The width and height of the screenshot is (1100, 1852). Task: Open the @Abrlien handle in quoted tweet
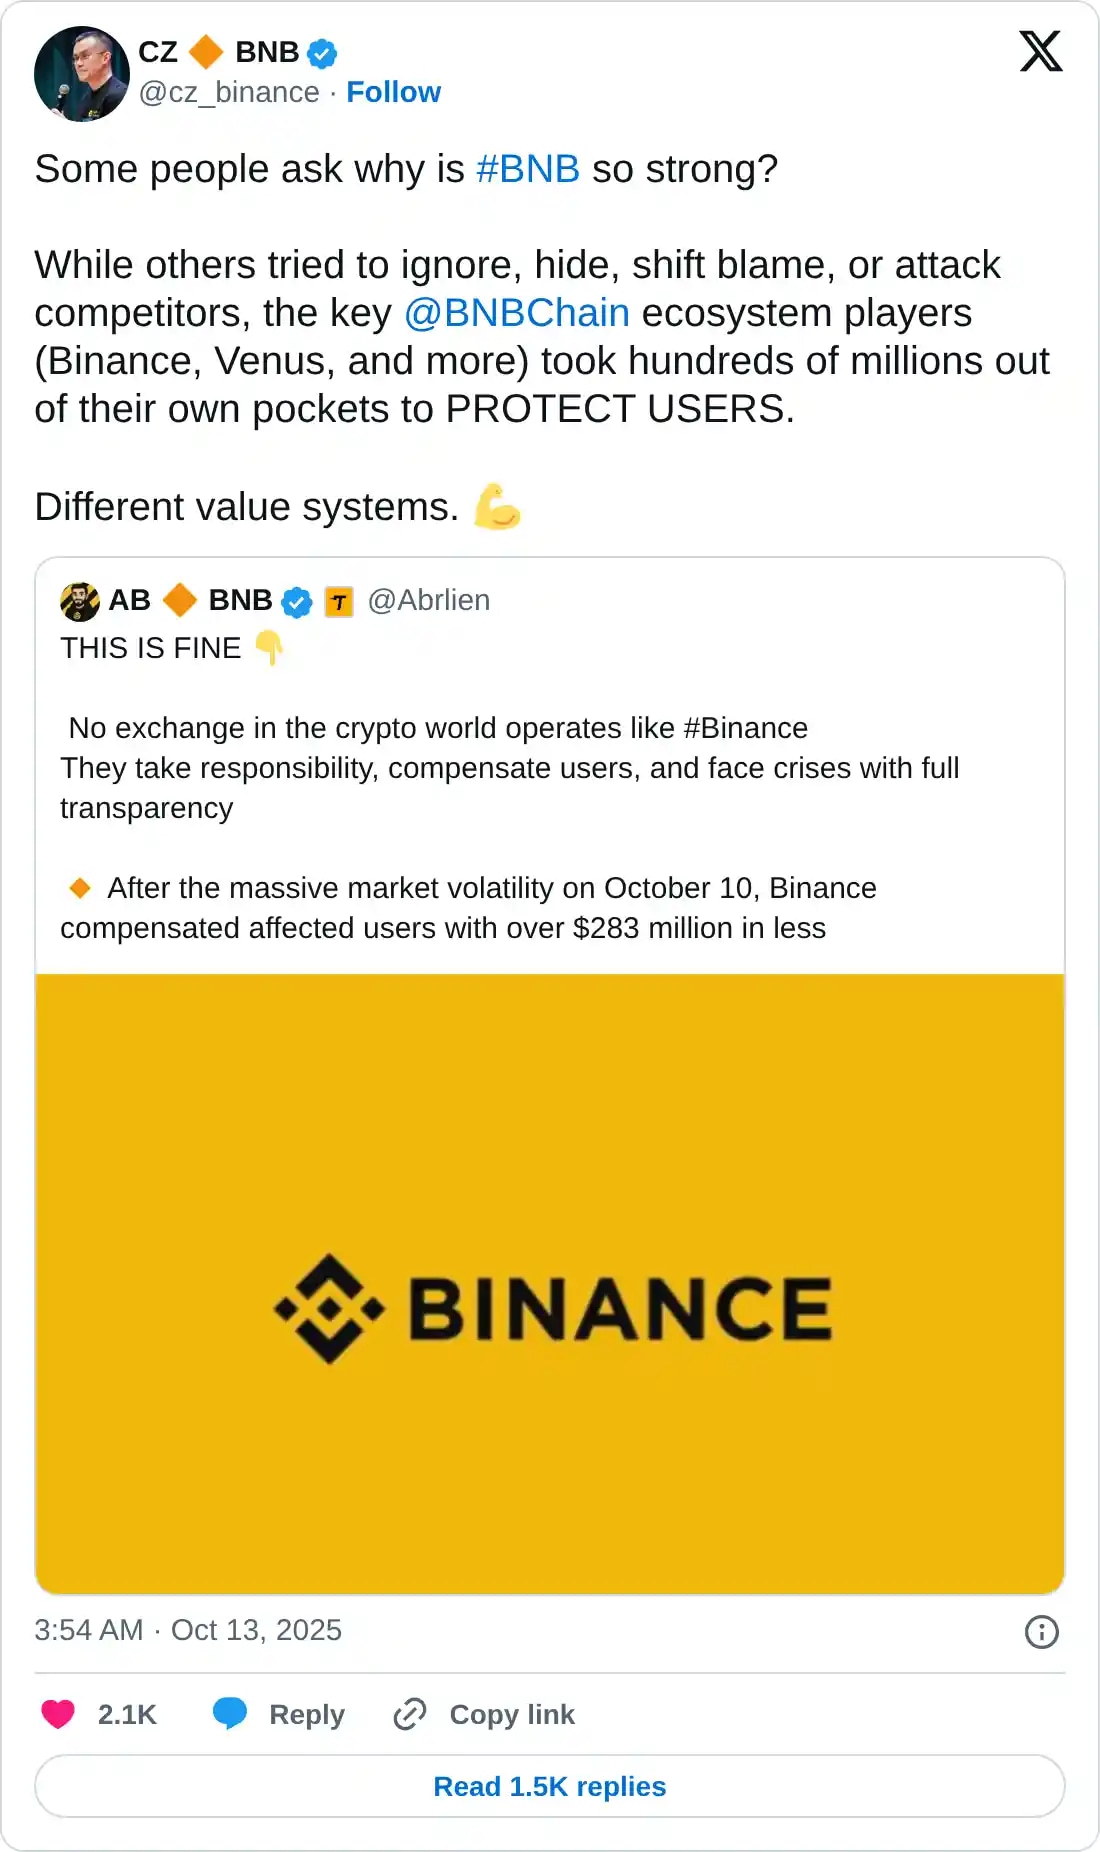click(x=429, y=600)
